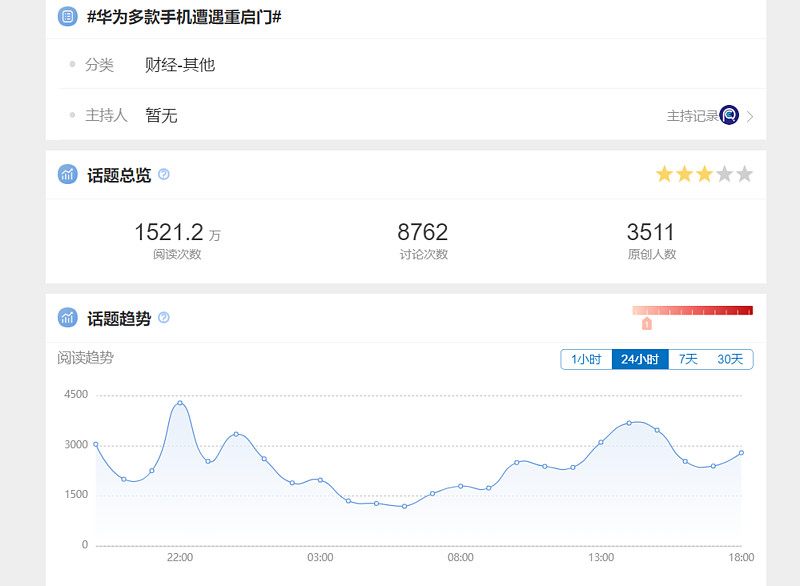Image resolution: width=800 pixels, height=586 pixels.
Task: Click the topic document icon beside #华为多款手机遭遇重启门#
Action: pos(67,16)
